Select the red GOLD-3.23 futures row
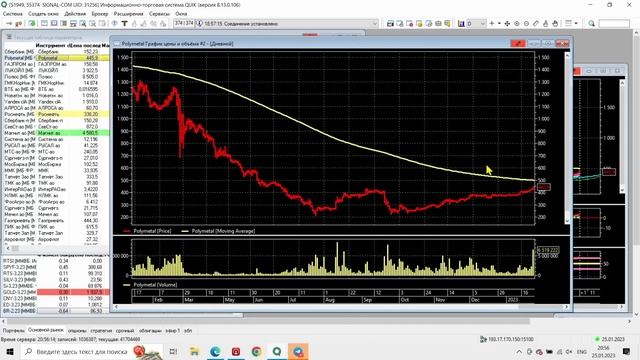This screenshot has height=360, width=640. click(x=56, y=292)
